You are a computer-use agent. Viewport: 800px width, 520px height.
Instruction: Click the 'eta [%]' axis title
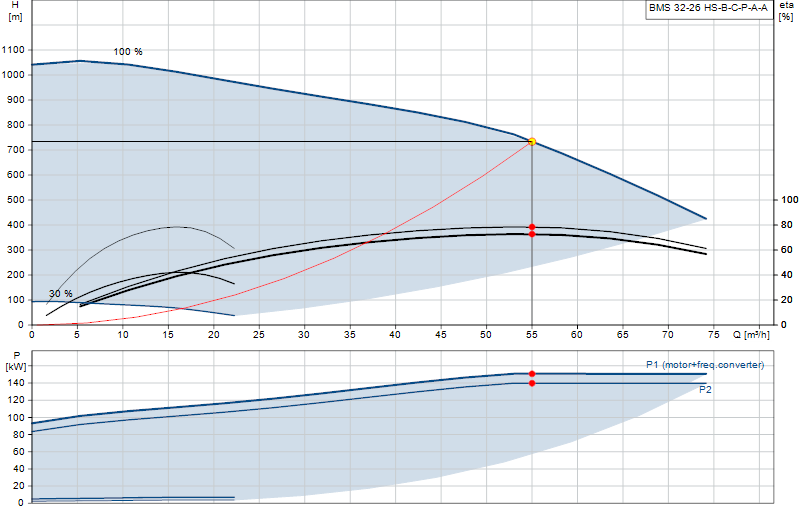coord(786,11)
